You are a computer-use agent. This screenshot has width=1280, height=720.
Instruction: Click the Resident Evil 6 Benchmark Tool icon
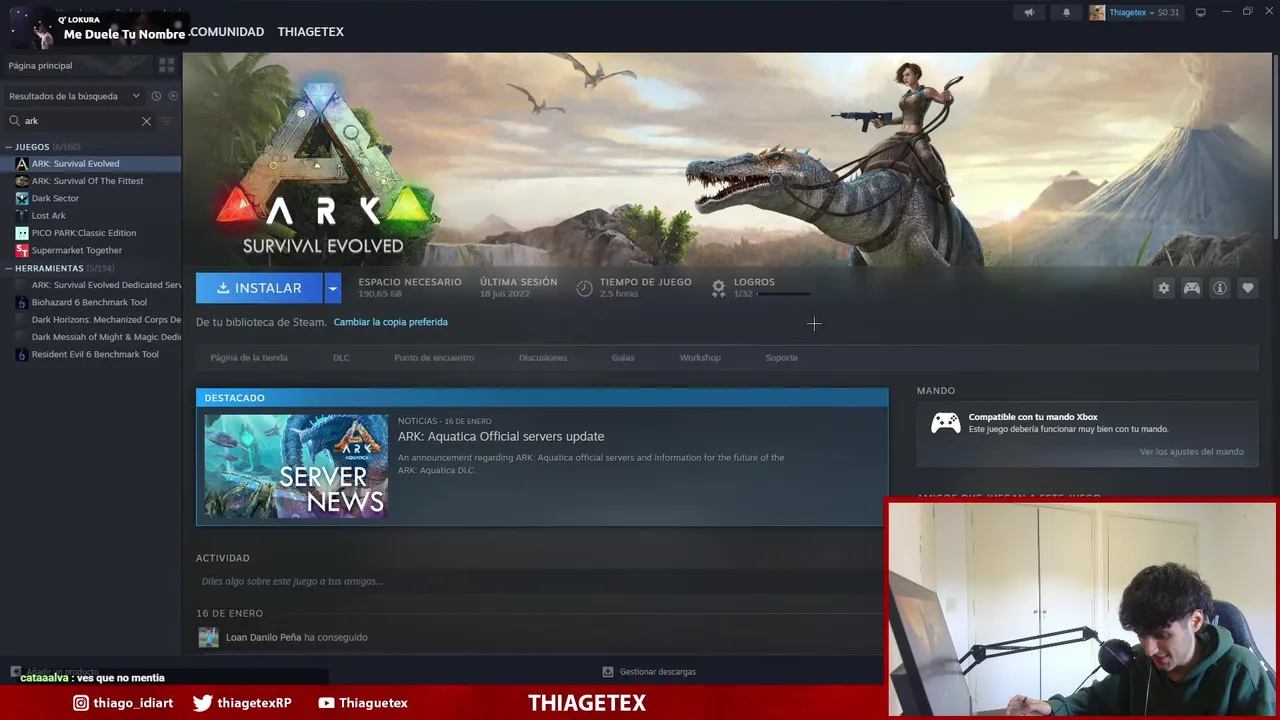click(x=22, y=354)
